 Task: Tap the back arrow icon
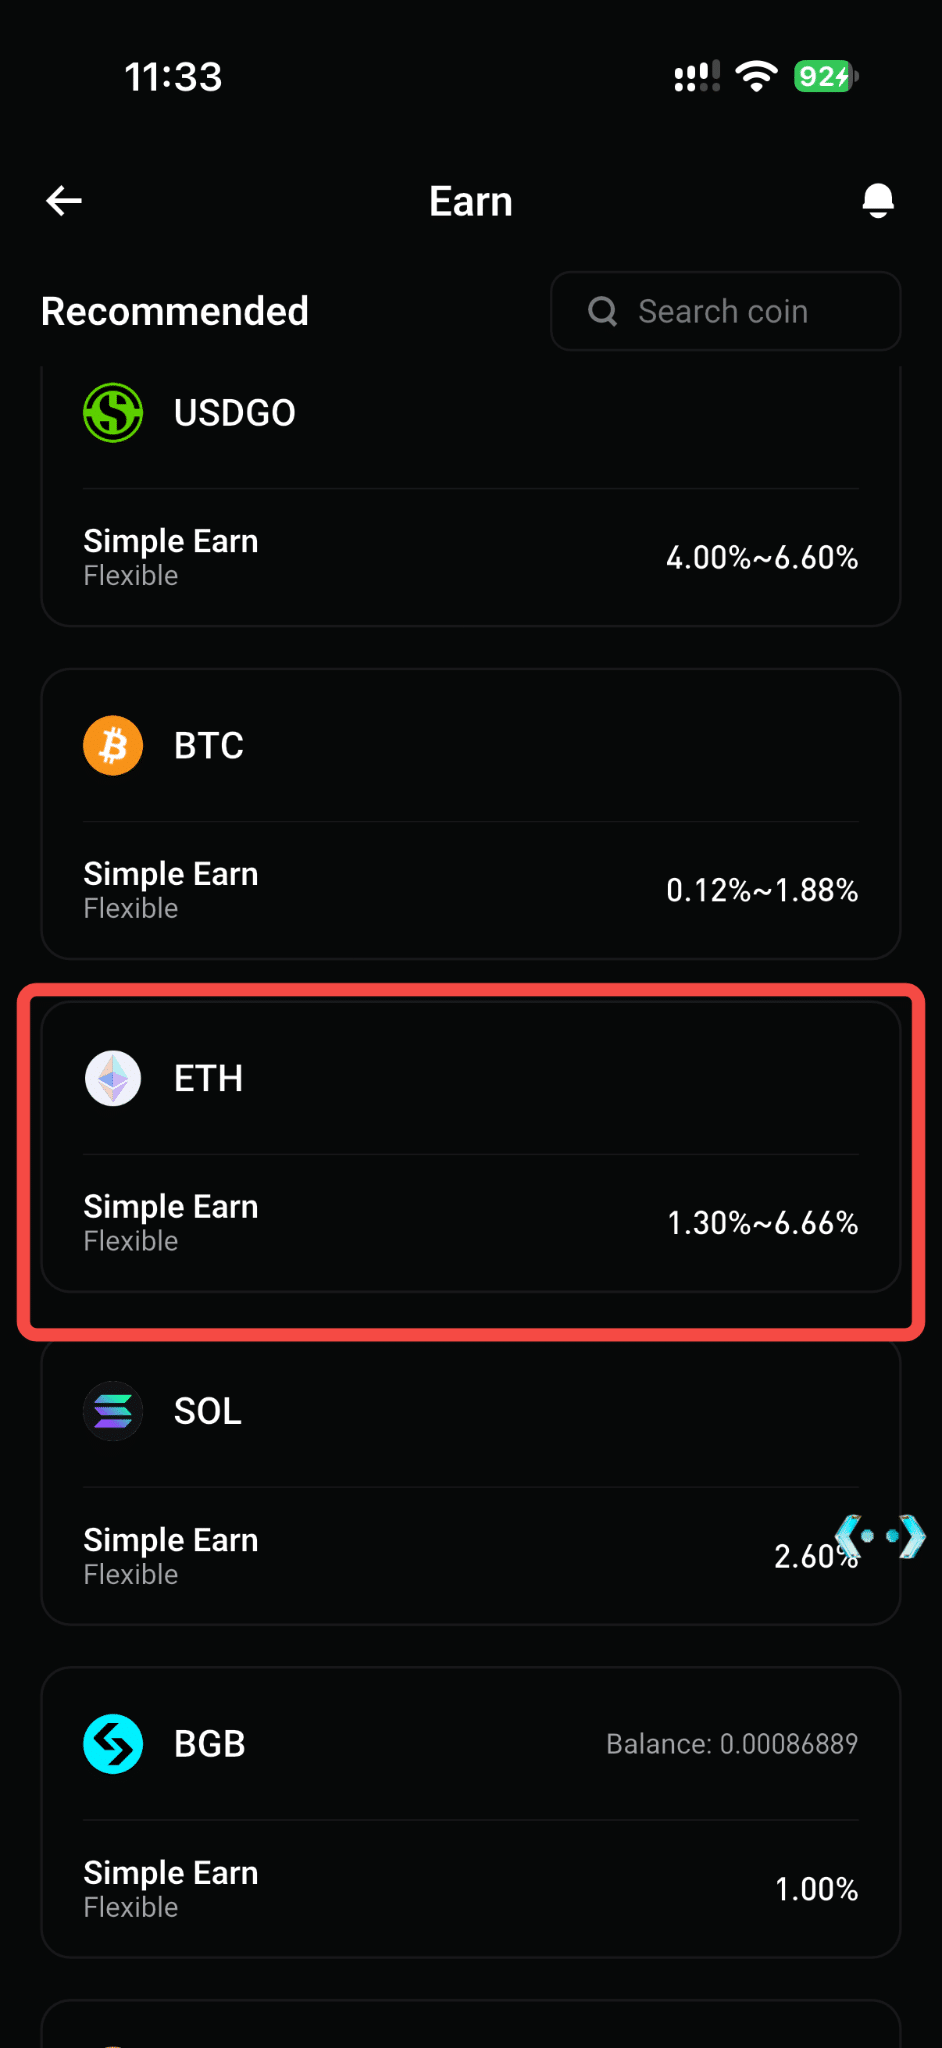tap(64, 201)
